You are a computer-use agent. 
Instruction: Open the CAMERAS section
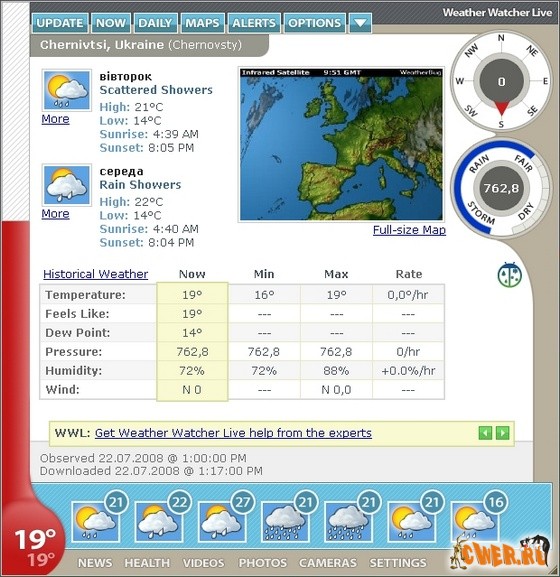(328, 563)
